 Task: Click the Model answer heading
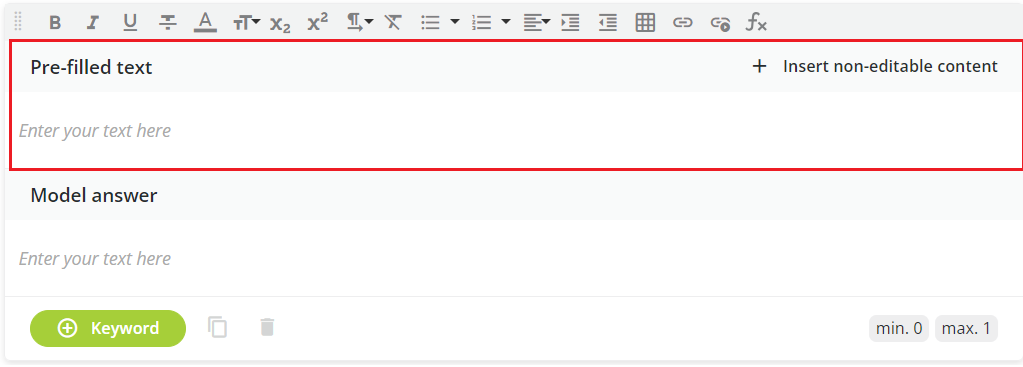pyautogui.click(x=94, y=195)
